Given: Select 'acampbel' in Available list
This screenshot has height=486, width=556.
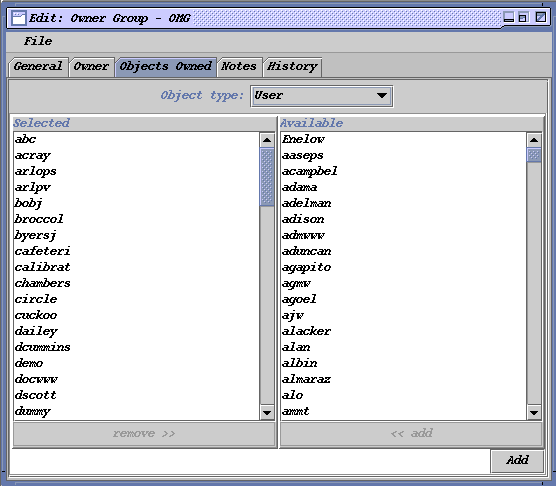Looking at the screenshot, I should [x=404, y=171].
